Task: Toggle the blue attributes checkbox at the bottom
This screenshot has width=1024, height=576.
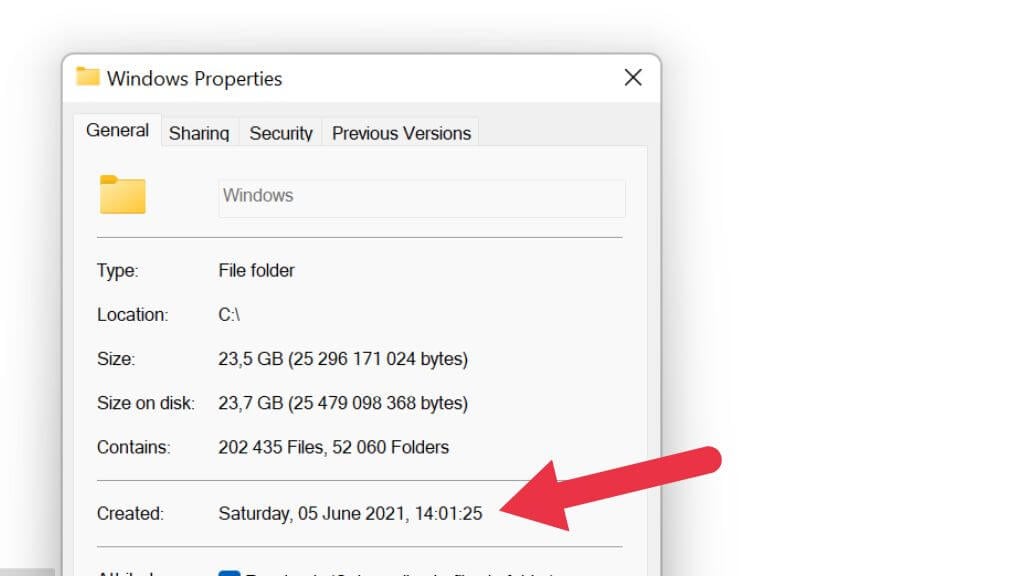Action: pos(229,572)
